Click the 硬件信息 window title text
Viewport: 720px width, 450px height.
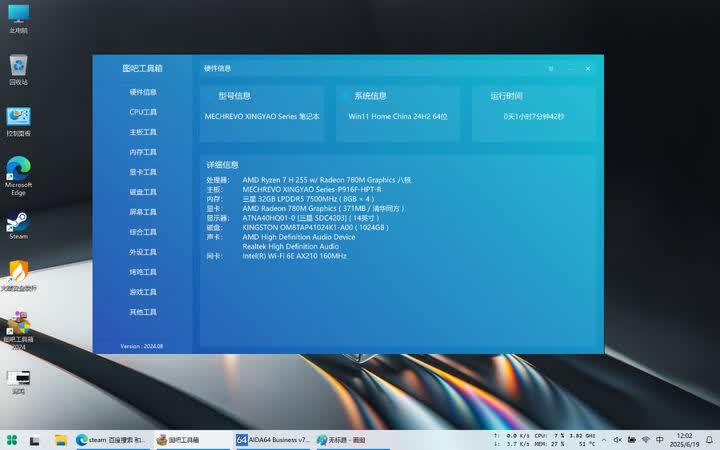(217, 68)
